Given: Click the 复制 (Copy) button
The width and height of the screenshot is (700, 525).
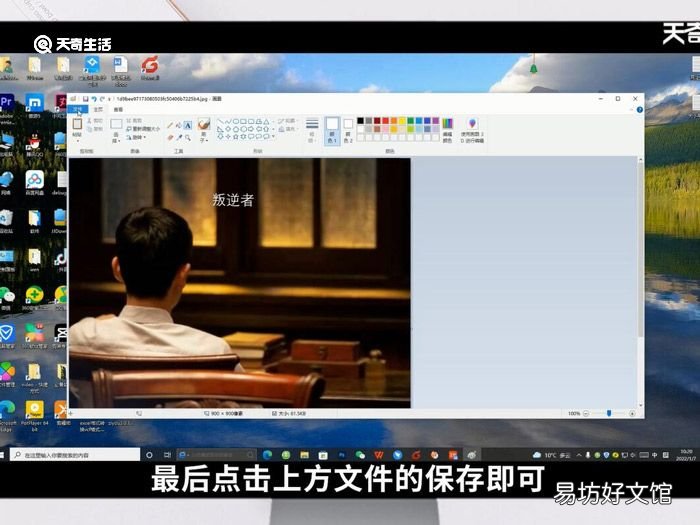Looking at the screenshot, I should coord(95,129).
